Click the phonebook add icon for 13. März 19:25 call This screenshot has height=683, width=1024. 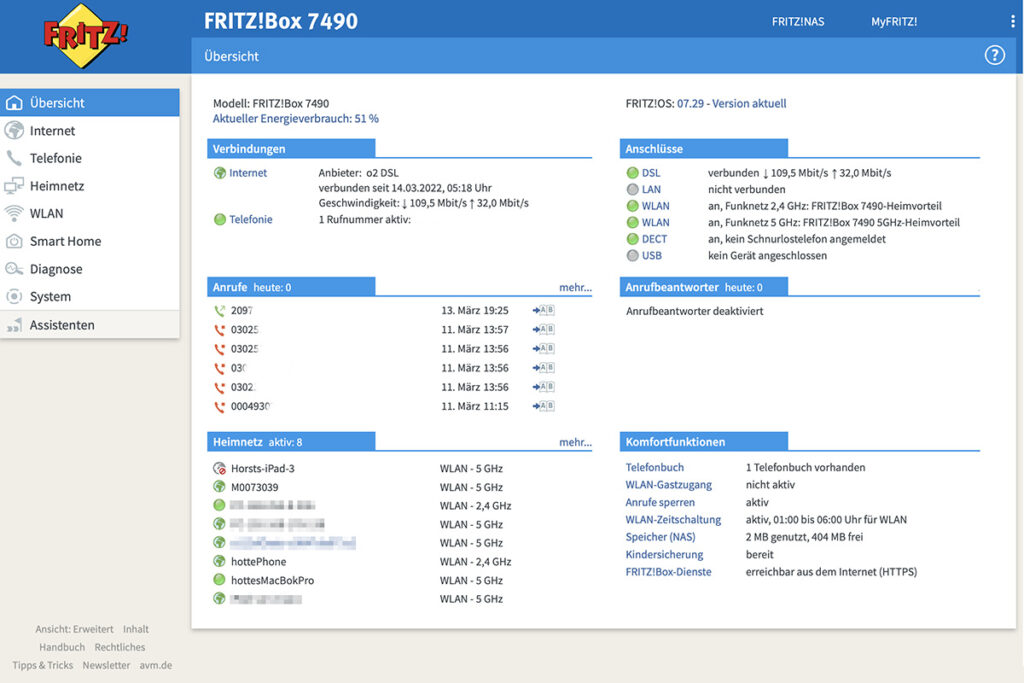click(543, 310)
